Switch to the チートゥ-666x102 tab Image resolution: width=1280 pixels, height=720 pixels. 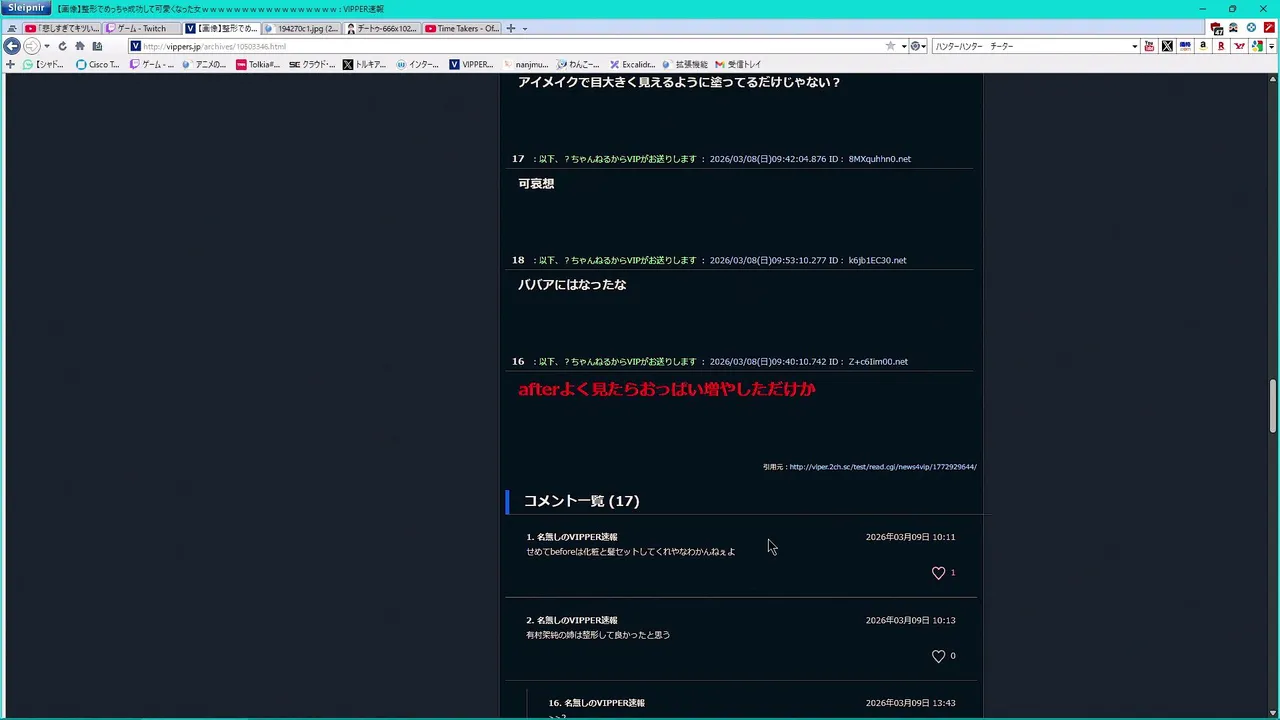(382, 28)
